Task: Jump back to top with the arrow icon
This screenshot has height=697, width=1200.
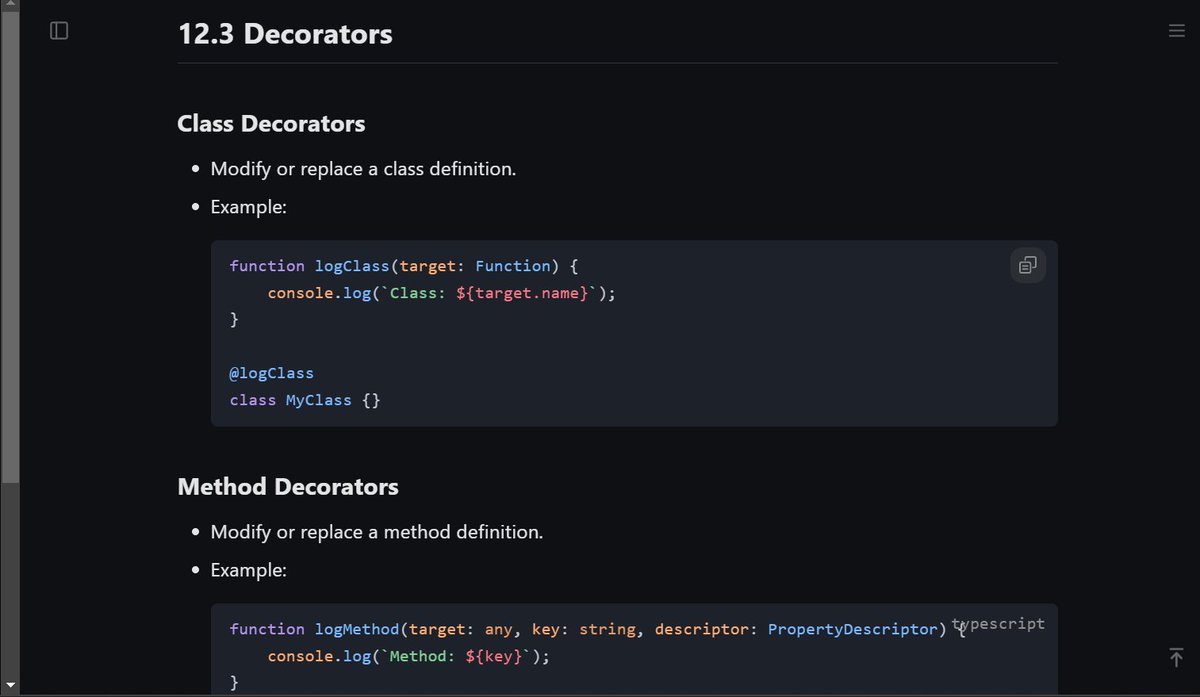Action: pyautogui.click(x=1176, y=657)
